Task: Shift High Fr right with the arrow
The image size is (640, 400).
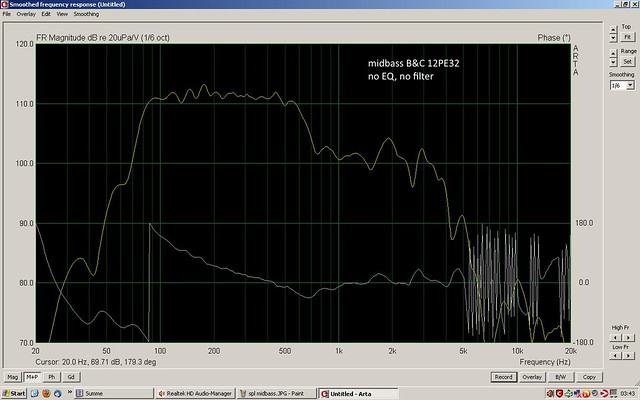Action: click(x=630, y=337)
